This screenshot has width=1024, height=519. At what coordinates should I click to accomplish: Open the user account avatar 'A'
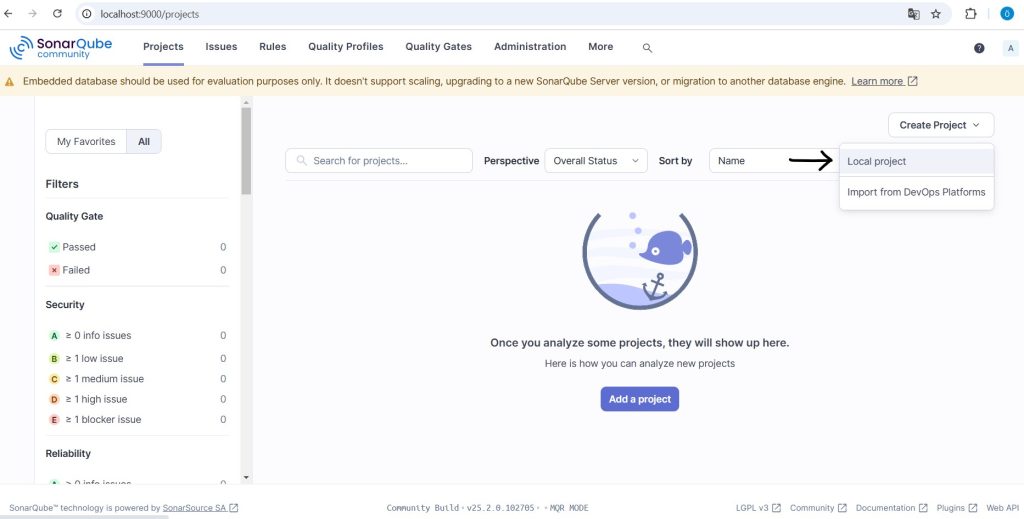(1010, 48)
